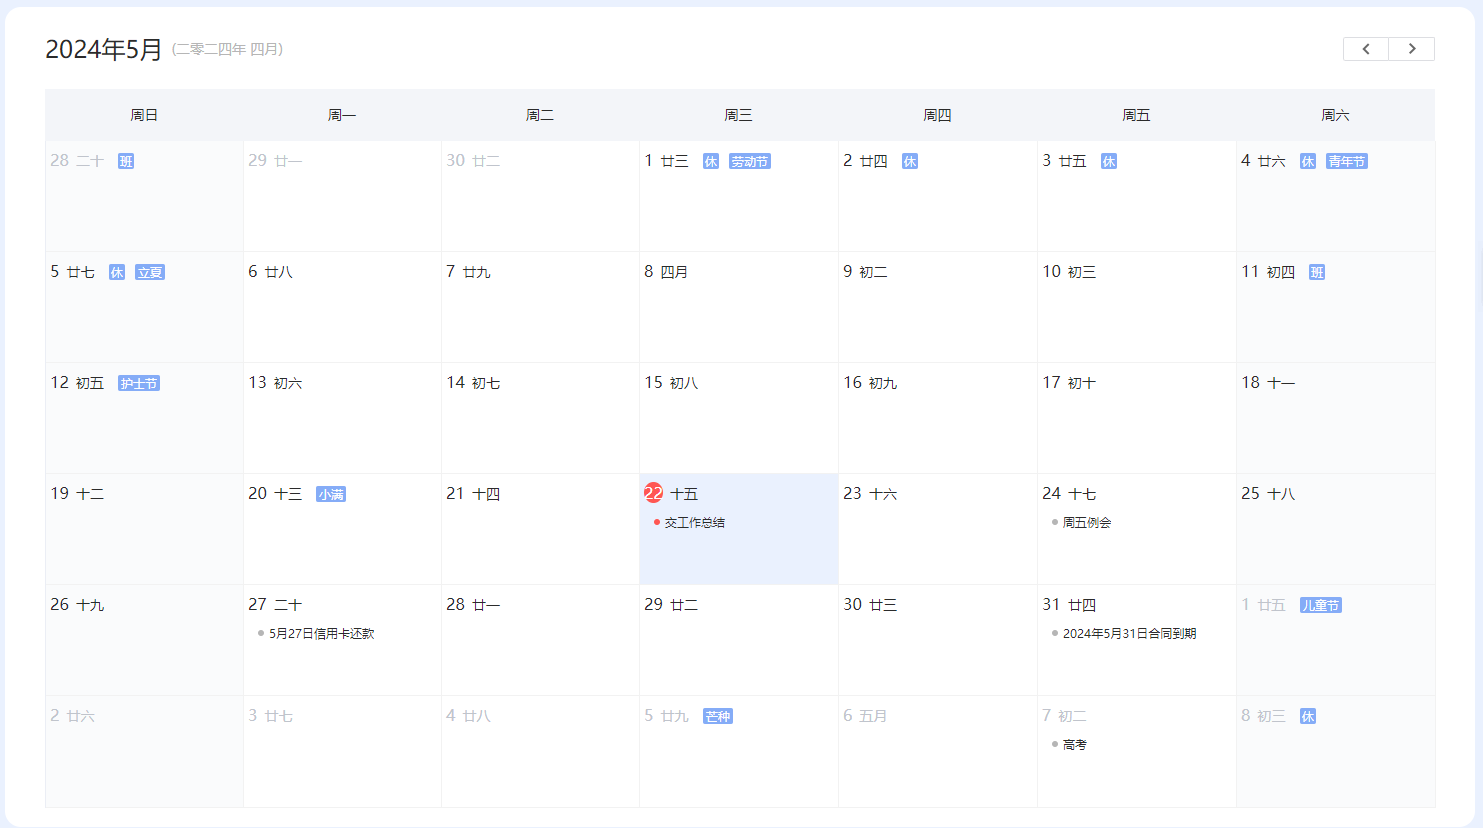Select date 28 廿一 in May
Screen dimensions: 1483x828
point(540,640)
